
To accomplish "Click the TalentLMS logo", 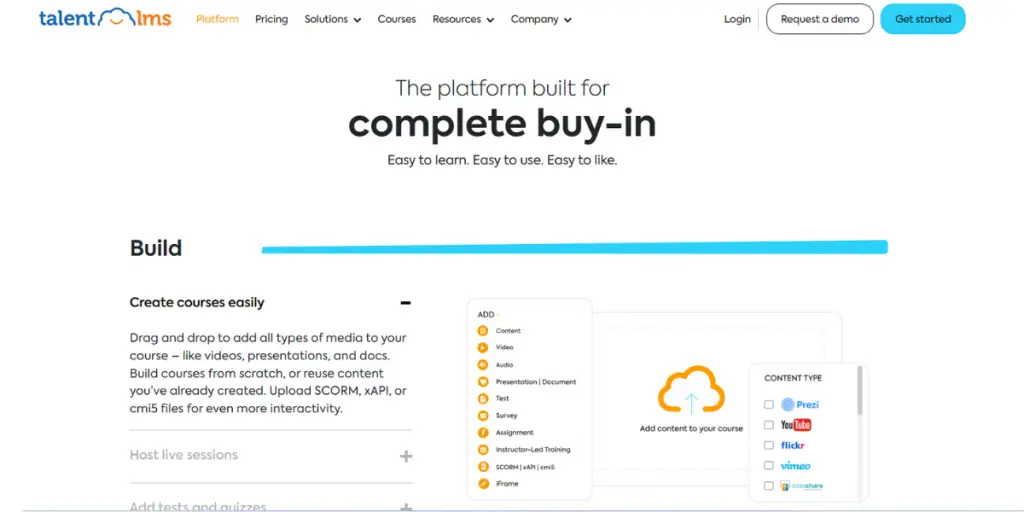I will coord(105,19).
